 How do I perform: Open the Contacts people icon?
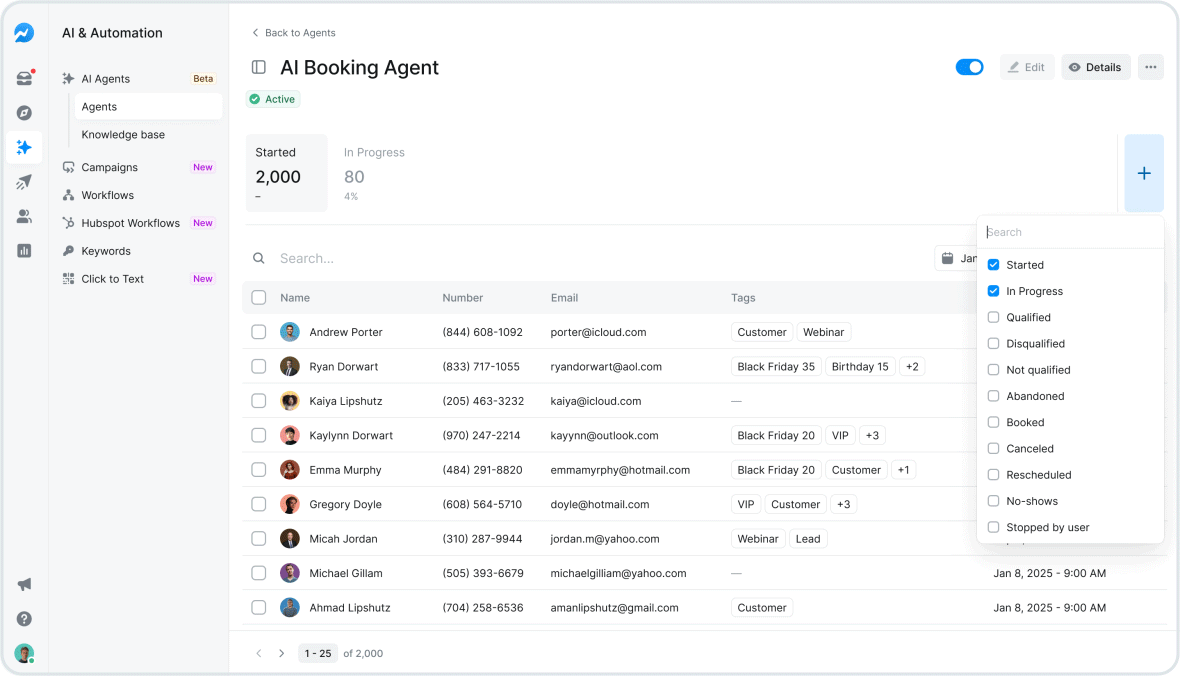(x=24, y=216)
